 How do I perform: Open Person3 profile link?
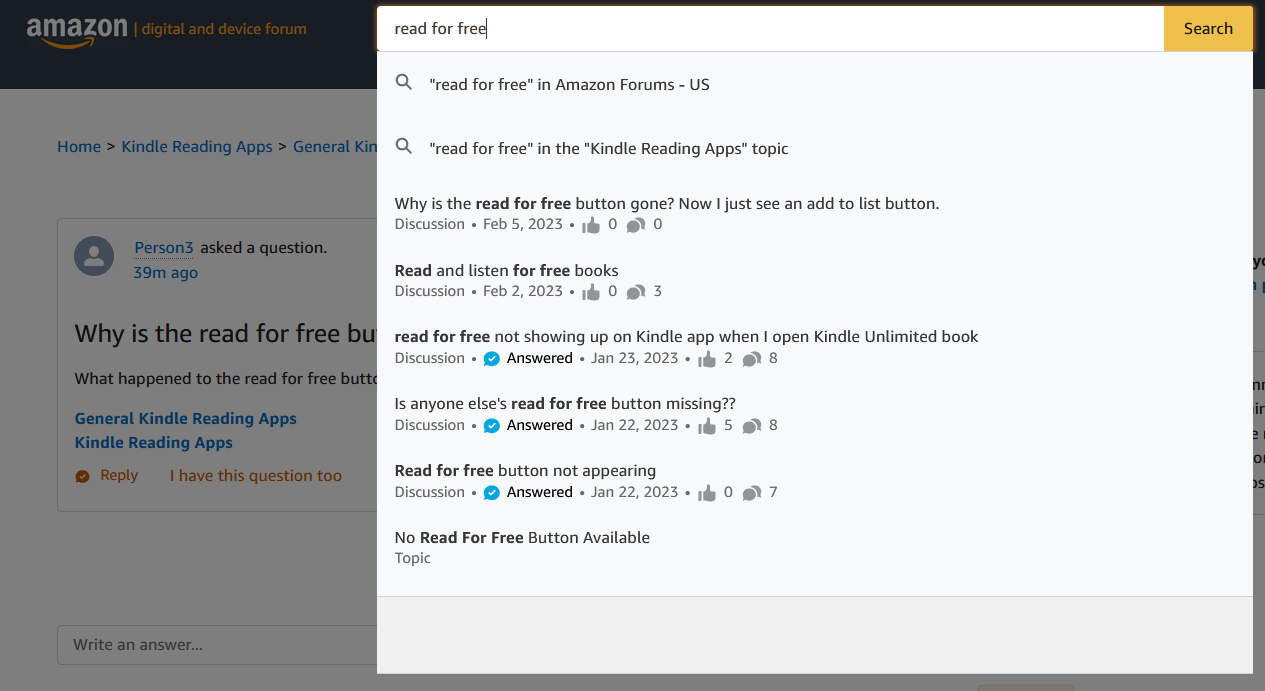click(164, 247)
